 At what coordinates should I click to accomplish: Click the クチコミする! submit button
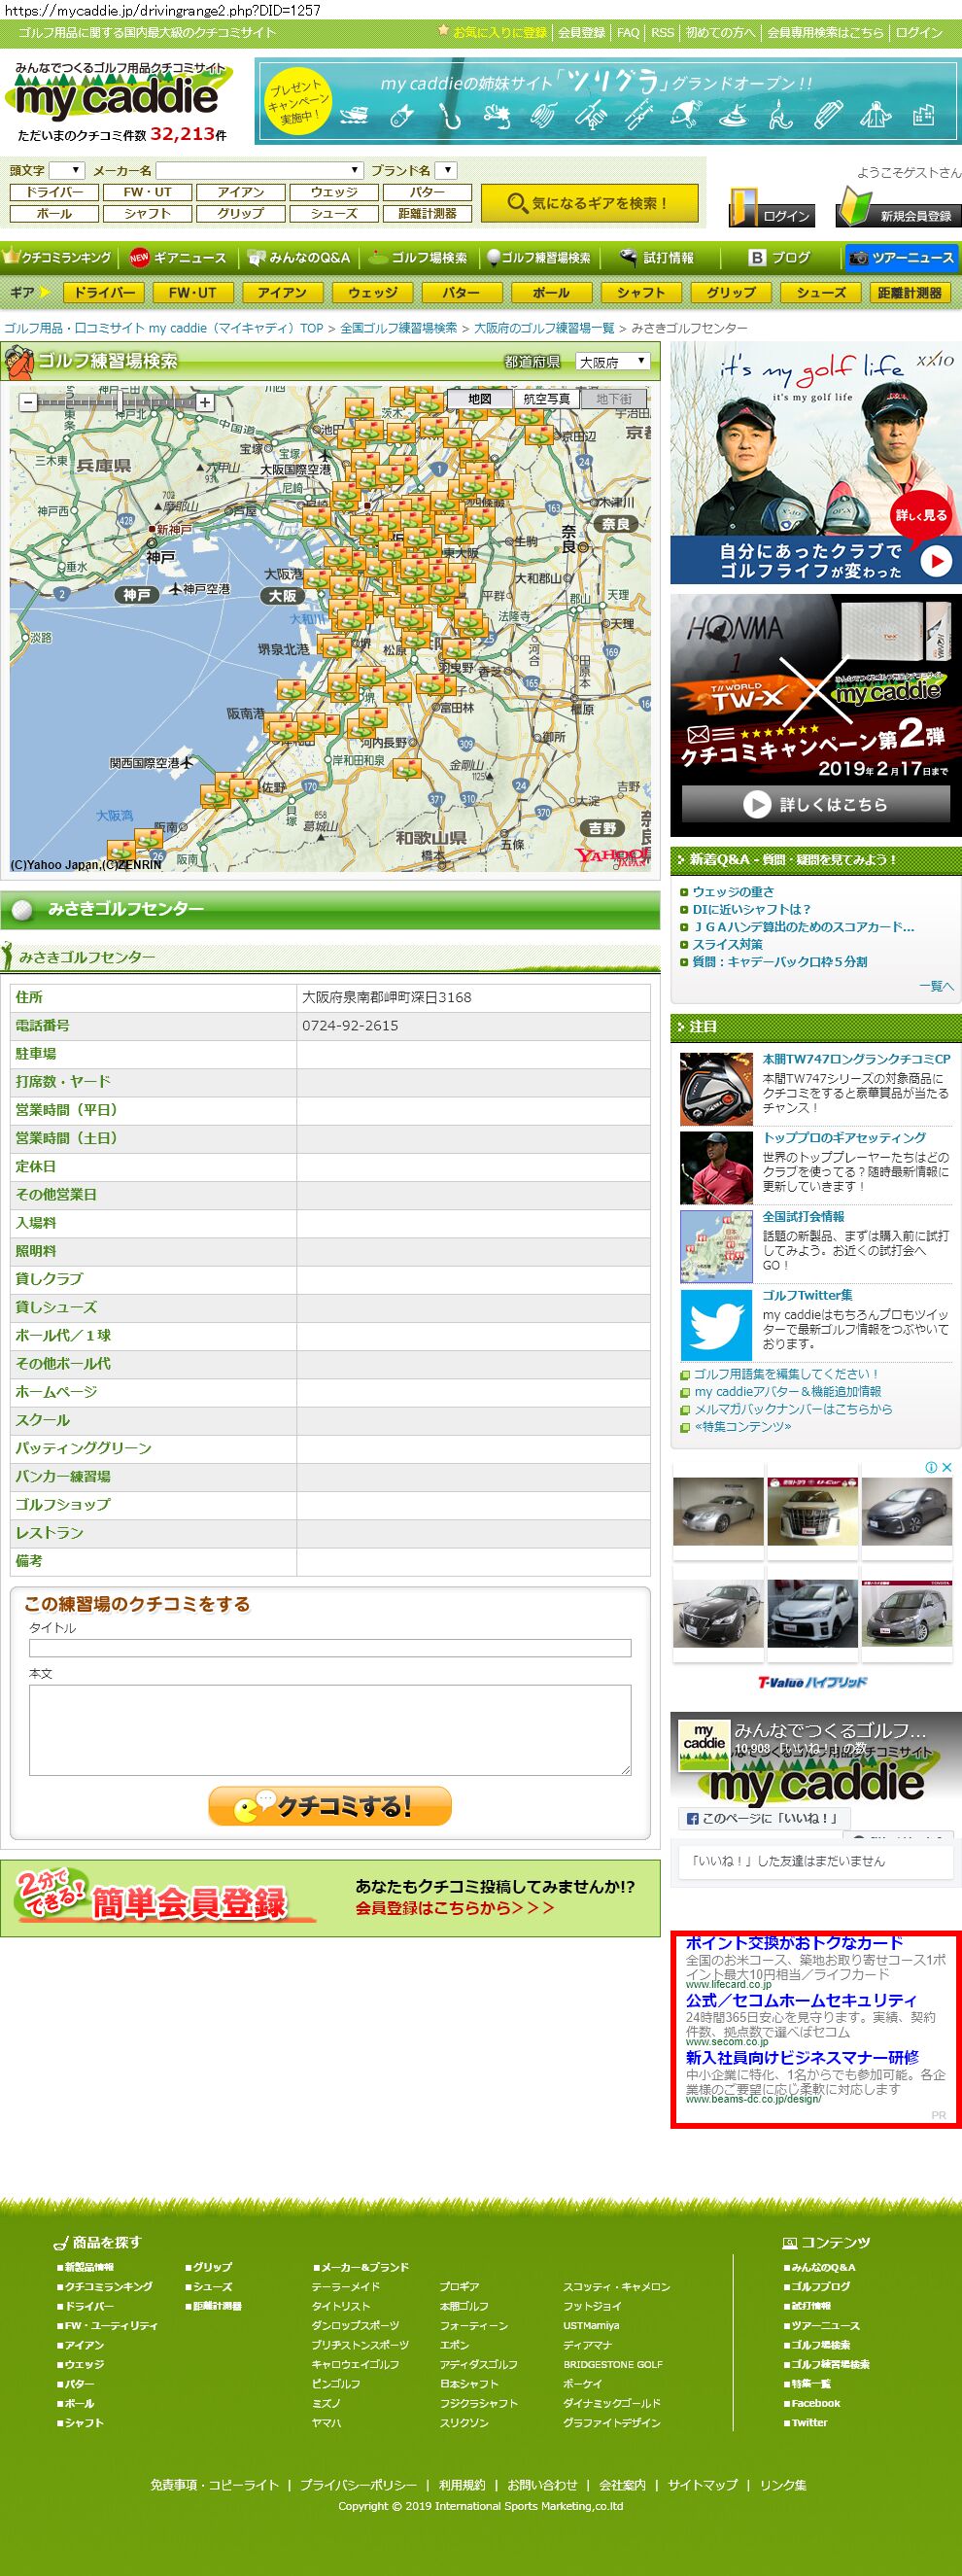[330, 1806]
